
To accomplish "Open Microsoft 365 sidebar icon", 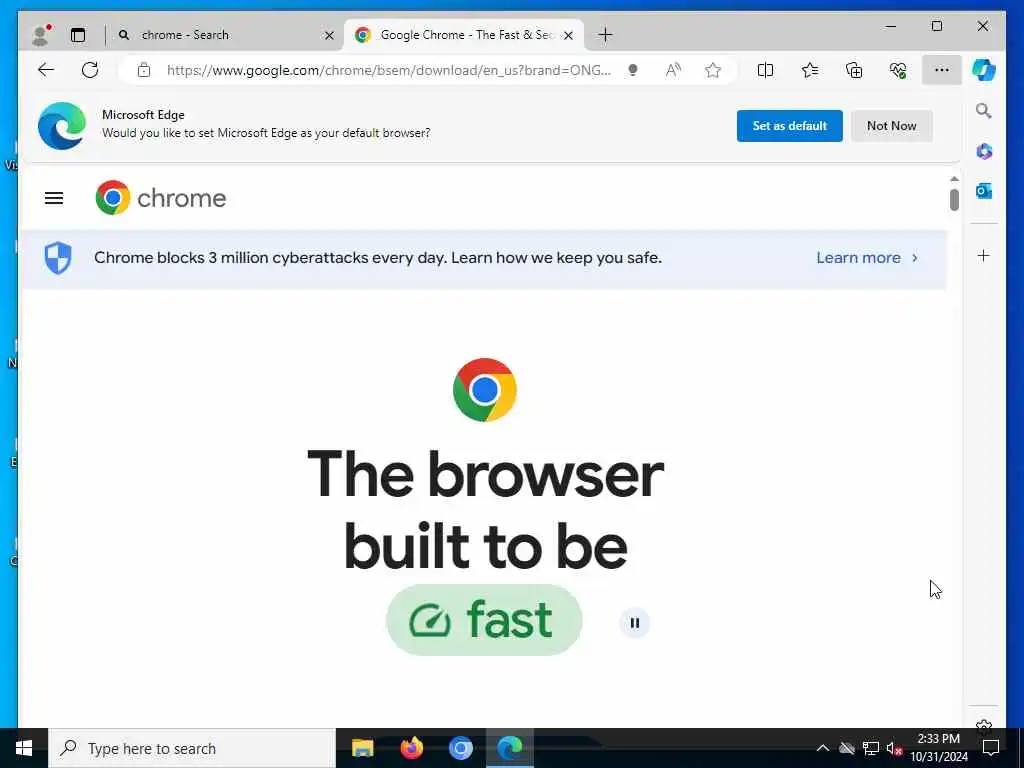I will tap(984, 152).
